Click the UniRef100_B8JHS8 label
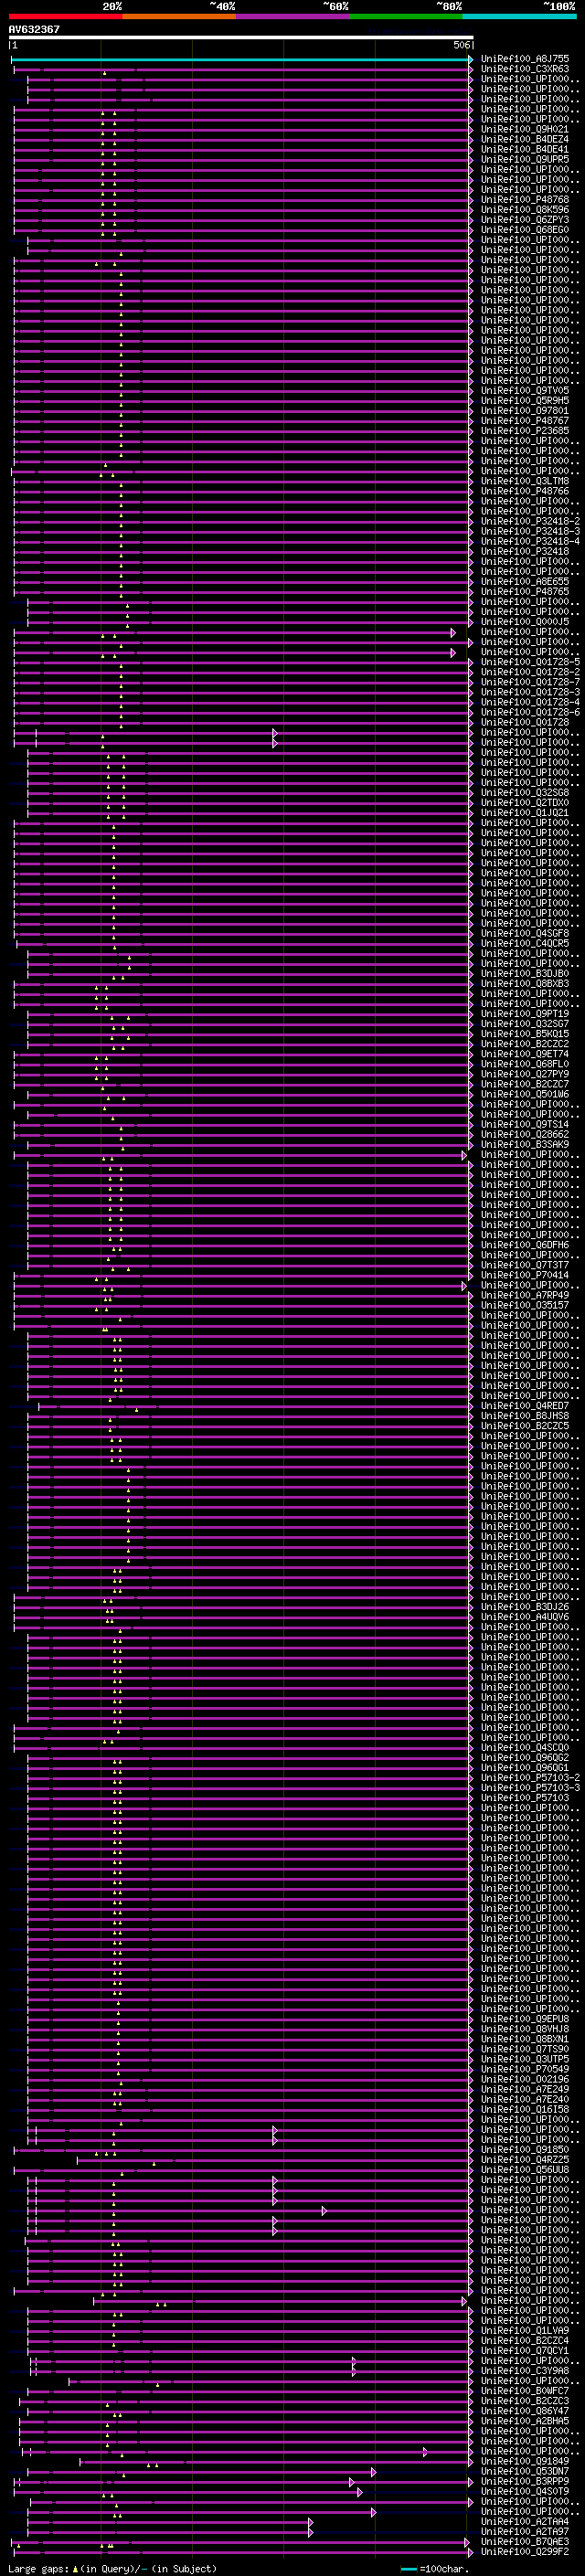This screenshot has height=2576, width=585. [x=525, y=1415]
